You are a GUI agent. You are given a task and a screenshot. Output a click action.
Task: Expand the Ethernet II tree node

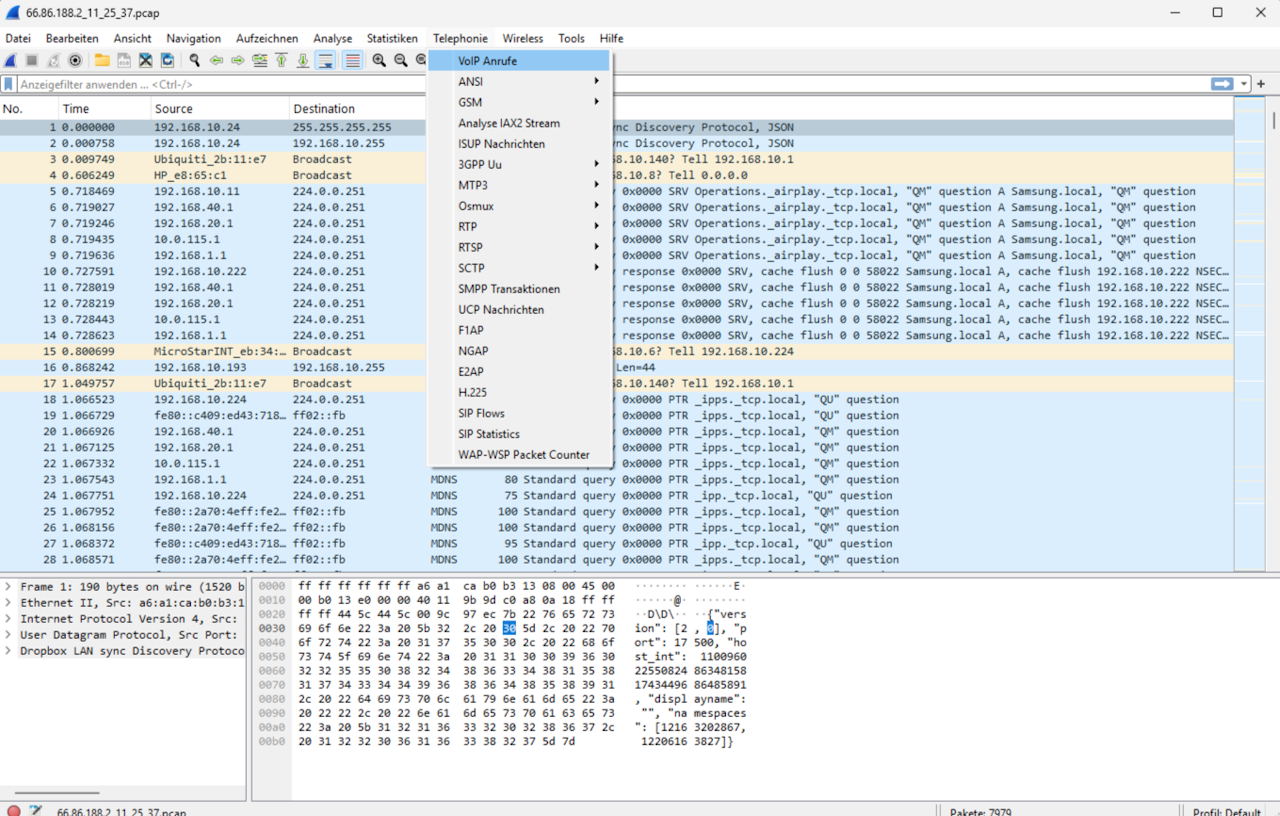(8, 603)
